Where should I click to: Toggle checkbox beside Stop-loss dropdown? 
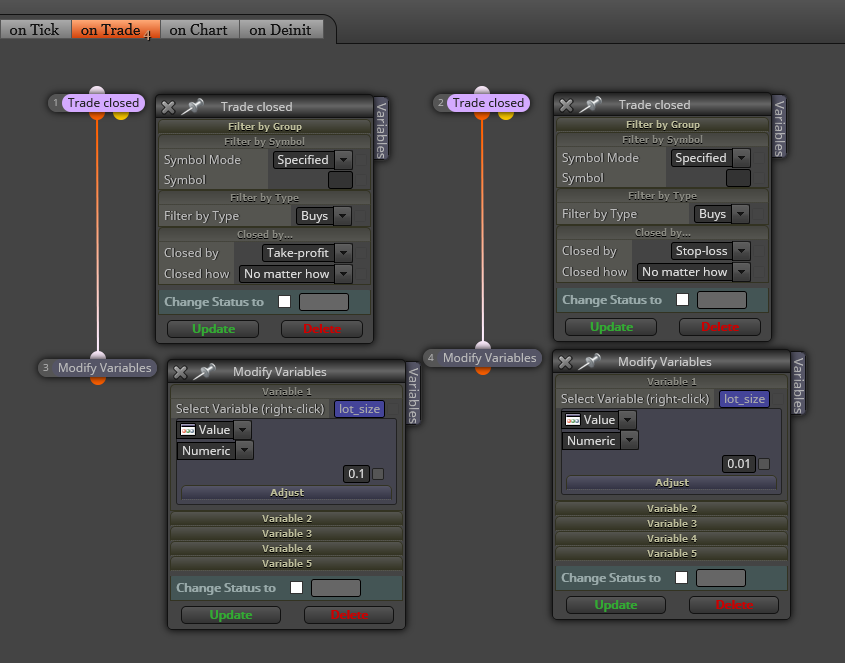(759, 251)
